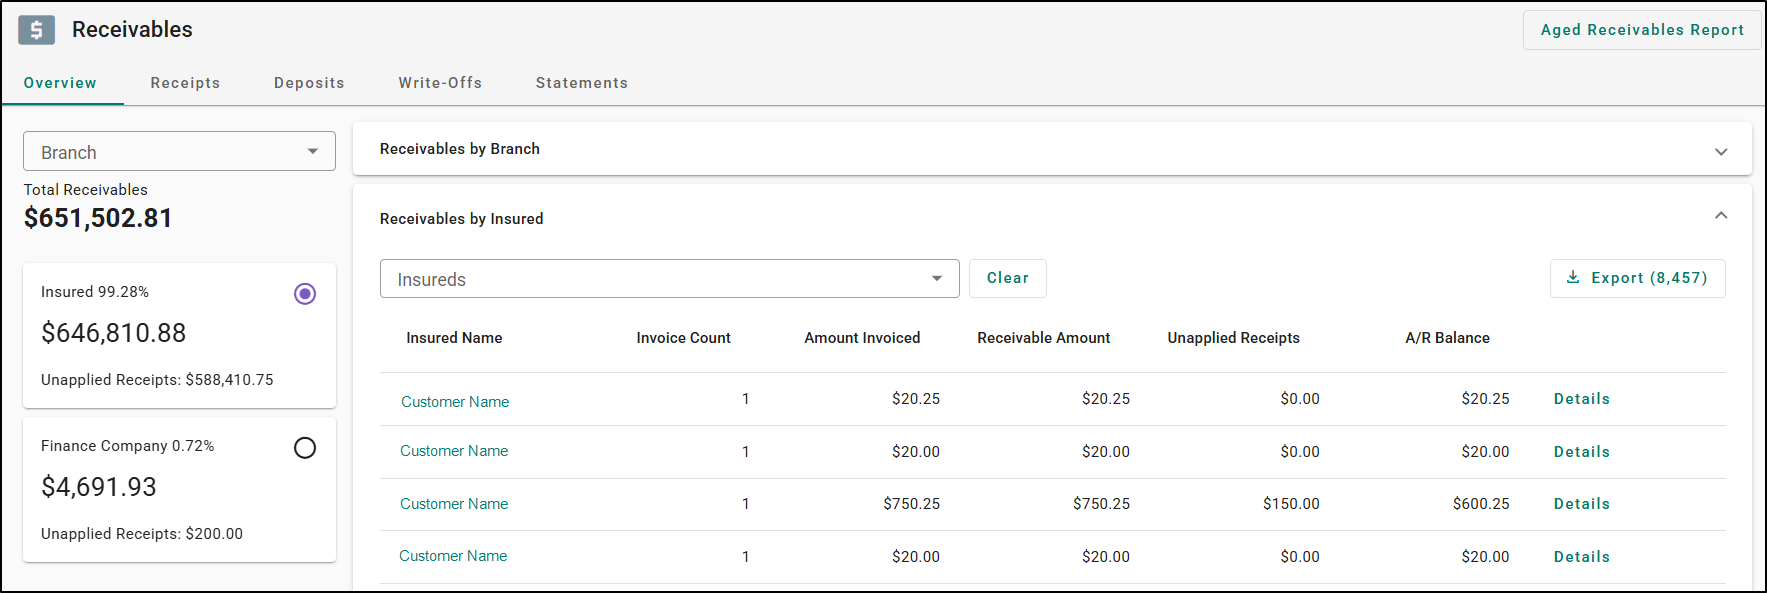
Task: Click the Receivables dollar sign icon
Action: pos(36,30)
